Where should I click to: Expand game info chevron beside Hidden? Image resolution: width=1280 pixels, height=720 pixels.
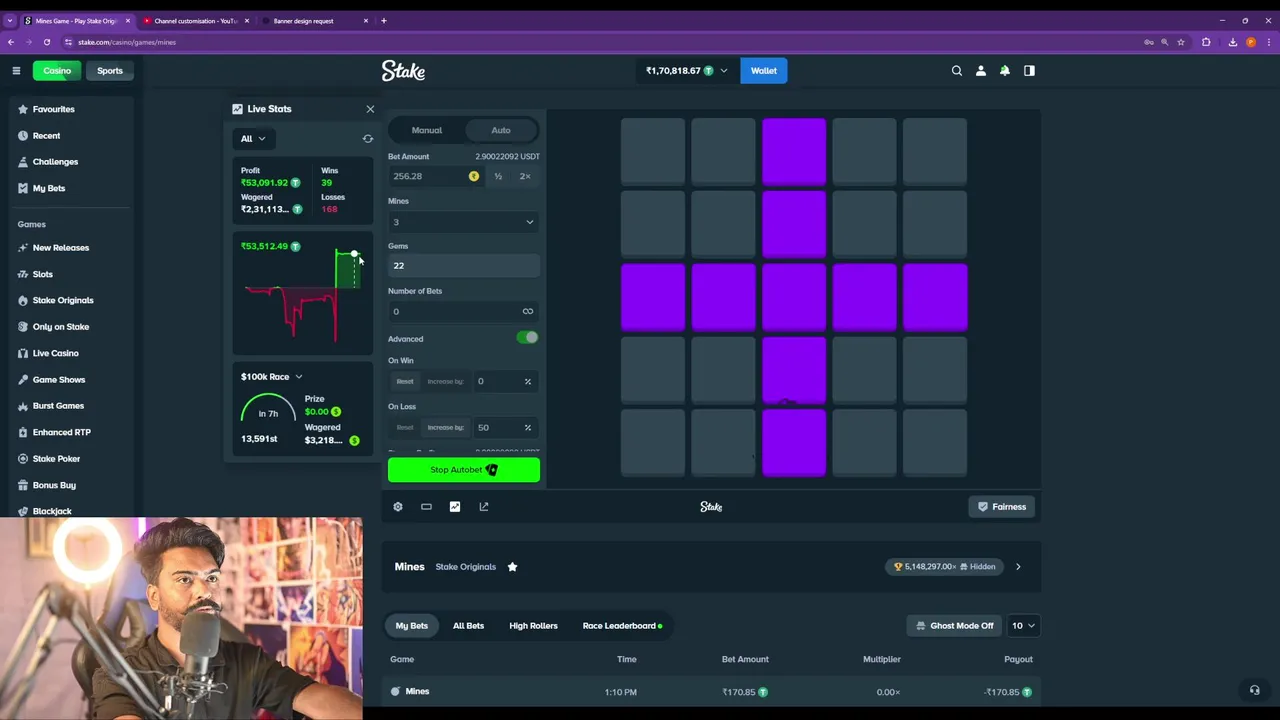click(x=1018, y=567)
